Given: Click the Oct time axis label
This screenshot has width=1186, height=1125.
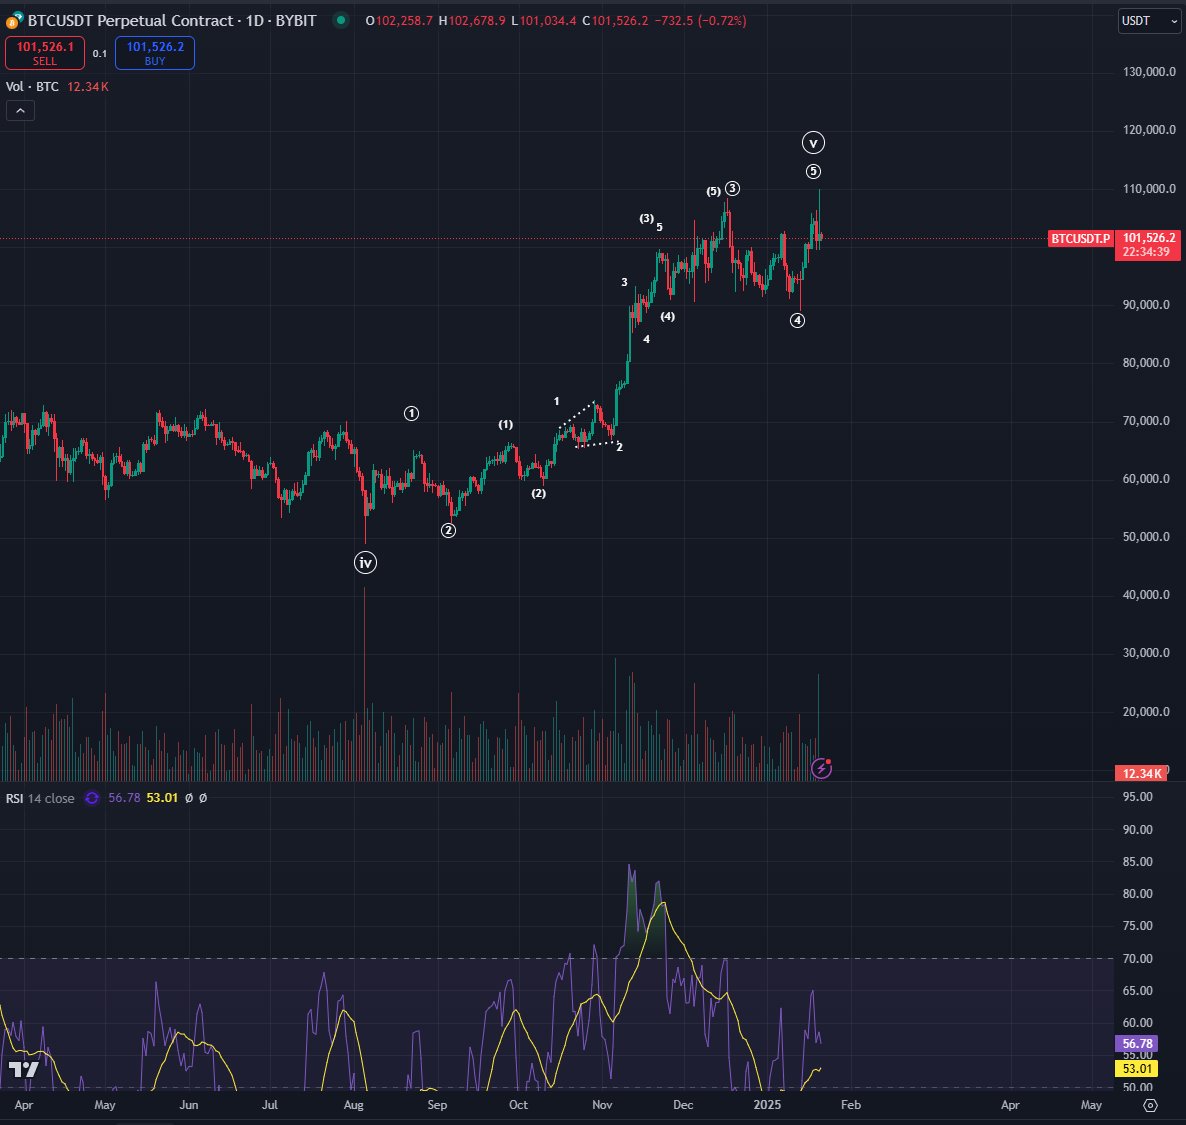Looking at the screenshot, I should 518,1105.
